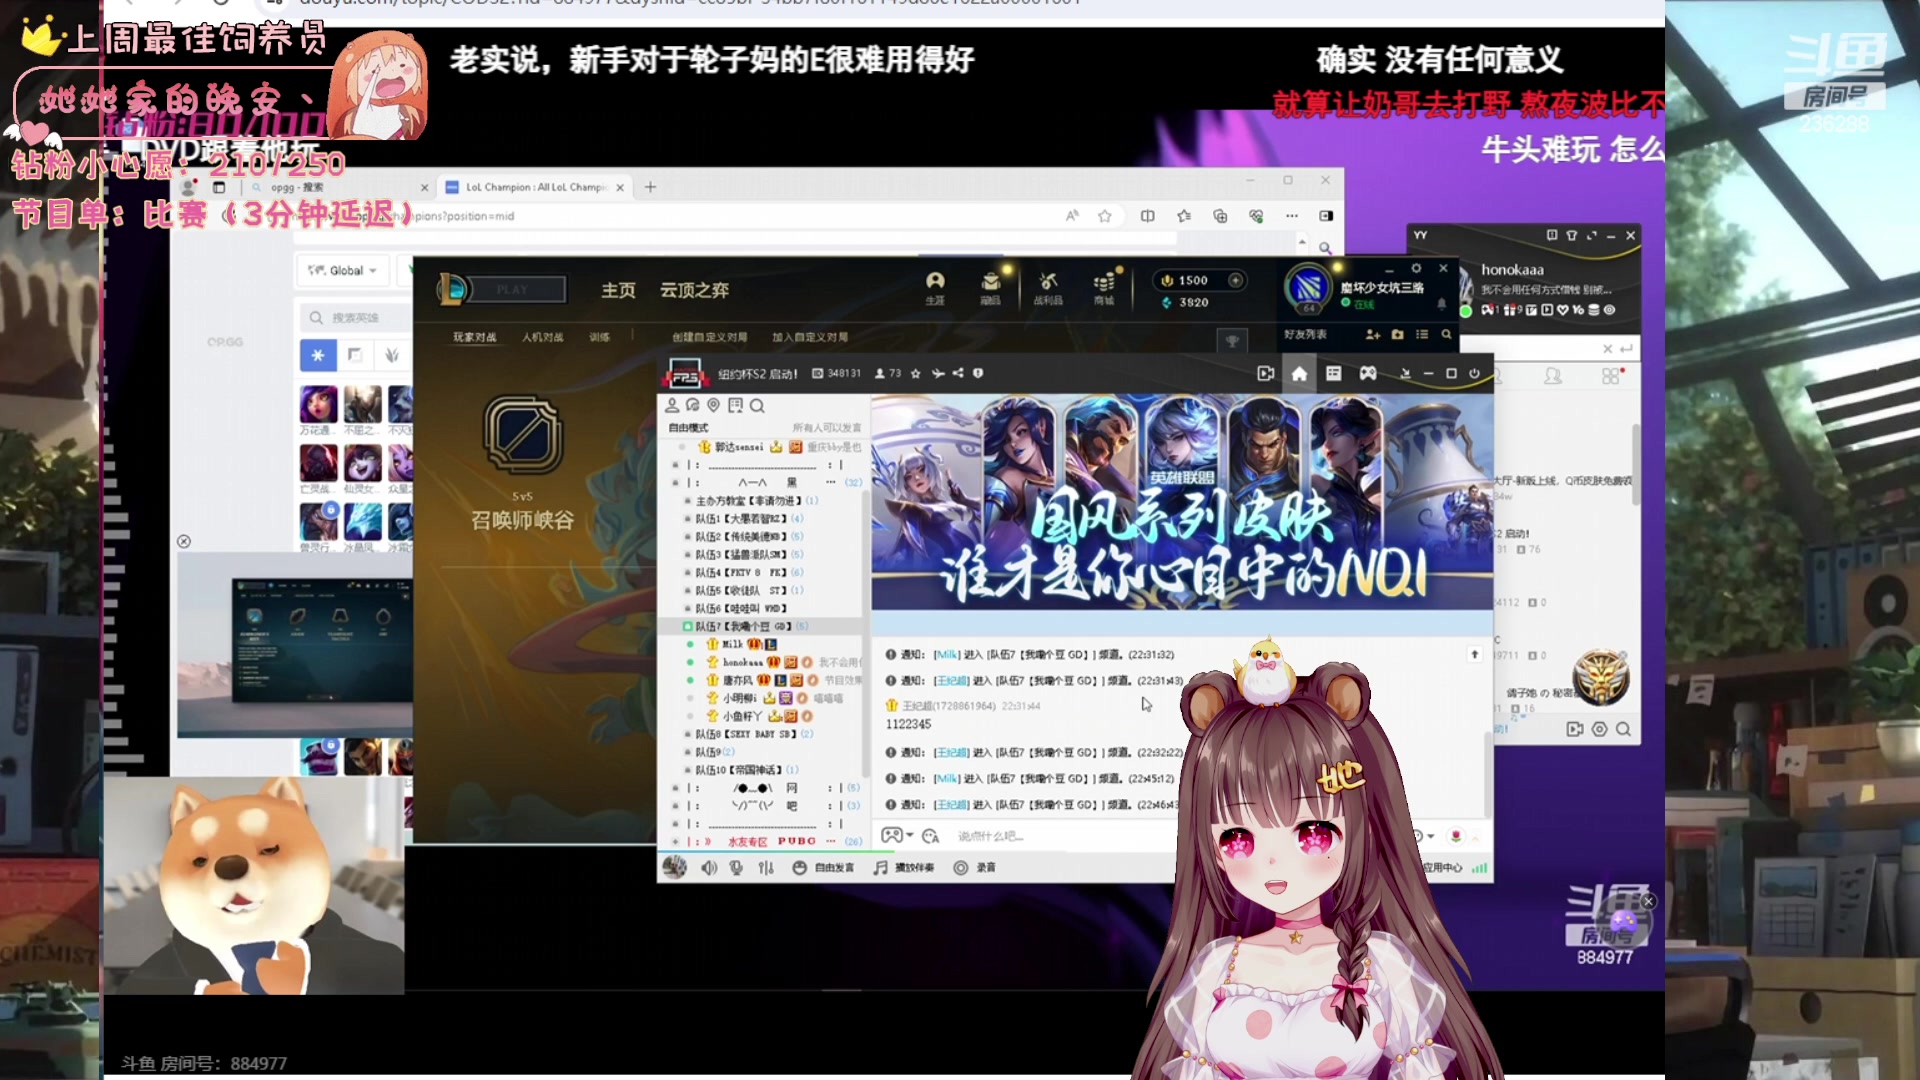Switch to 云顶之弈 tab
The image size is (1920, 1080).
694,290
